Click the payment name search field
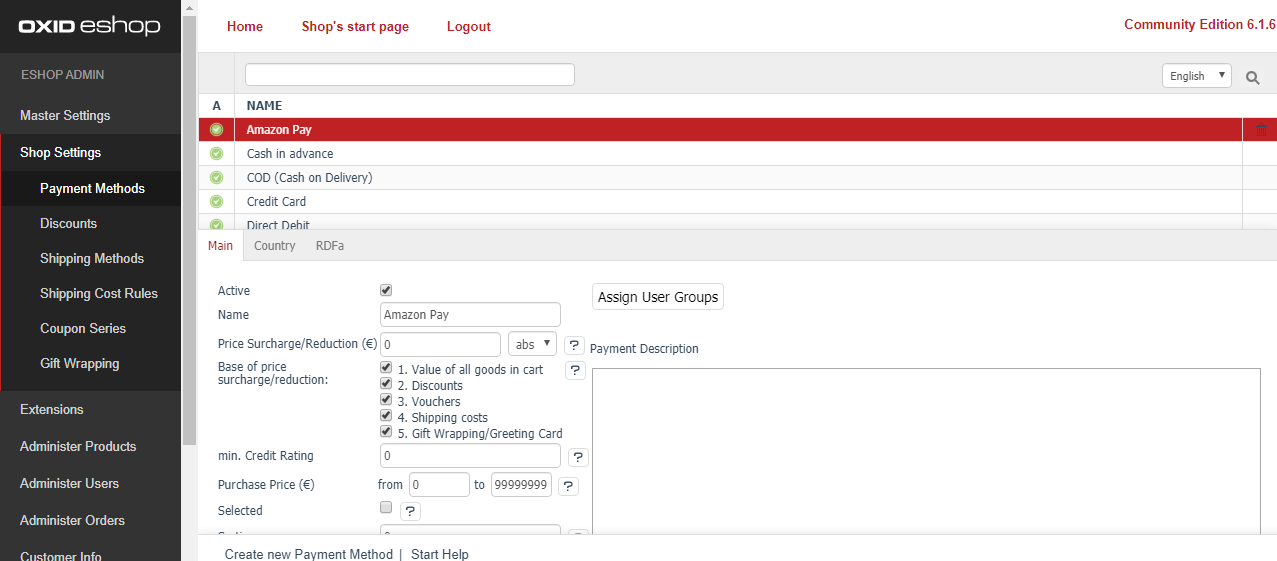Image resolution: width=1277 pixels, height=561 pixels. pos(409,75)
